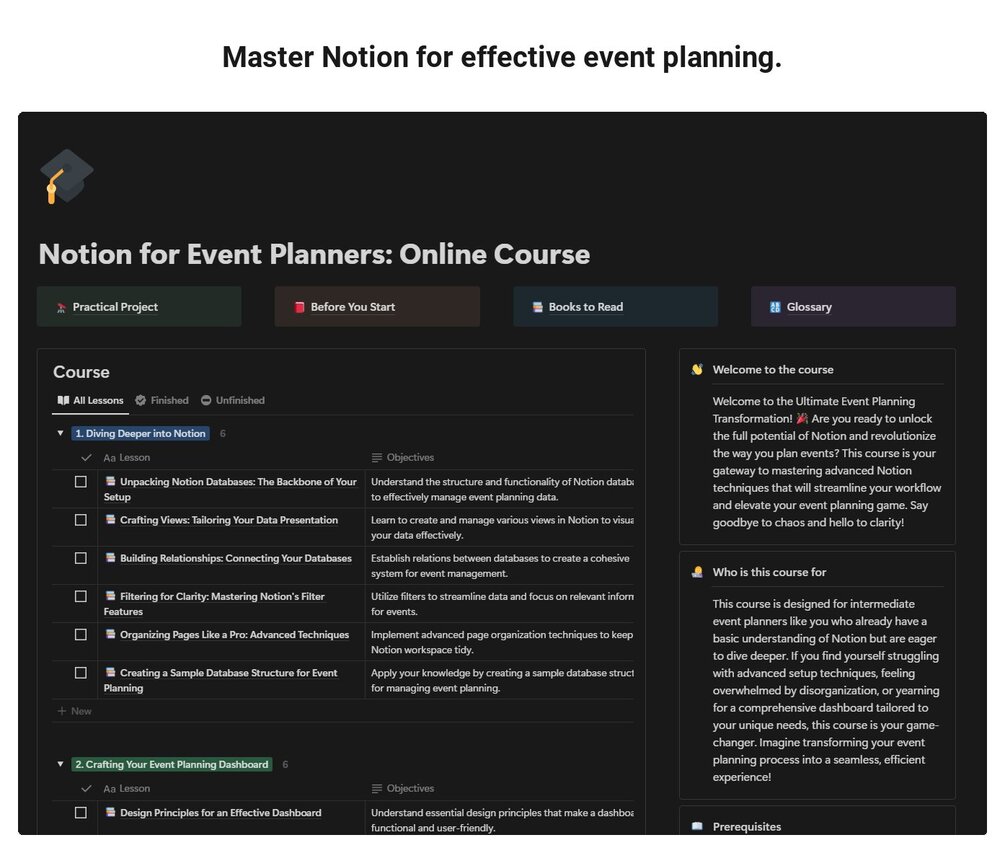1005x853 pixels.
Task: Click books icon beside Building Relationships lesson
Action: [110, 558]
